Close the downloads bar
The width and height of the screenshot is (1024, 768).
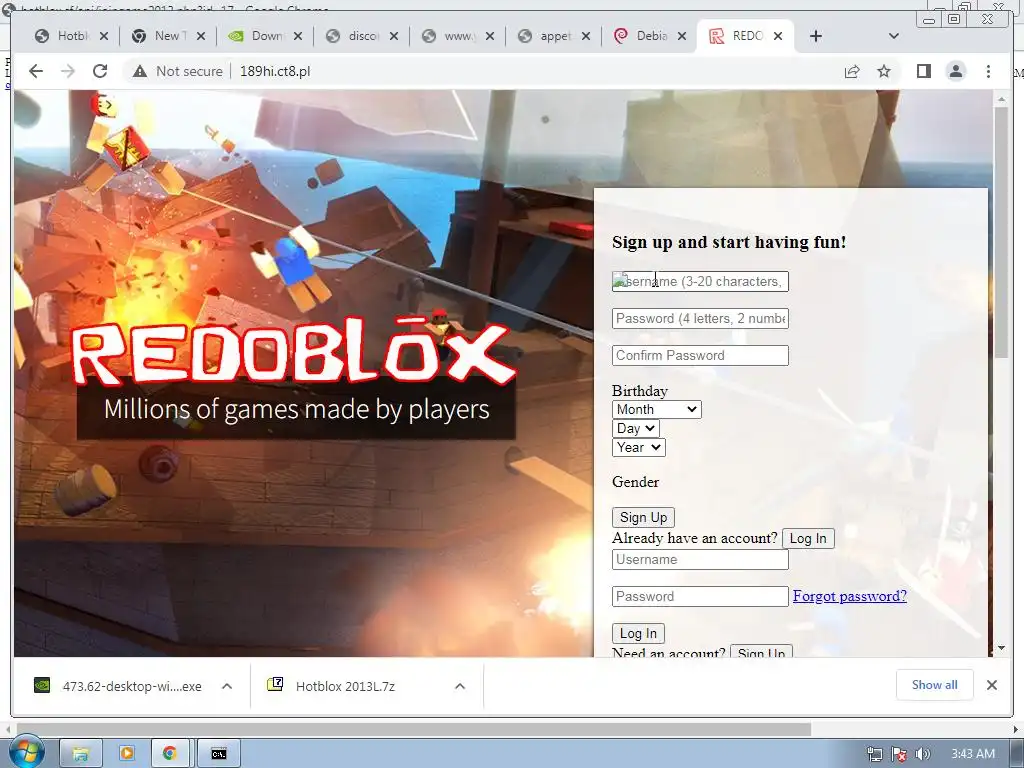click(x=991, y=684)
